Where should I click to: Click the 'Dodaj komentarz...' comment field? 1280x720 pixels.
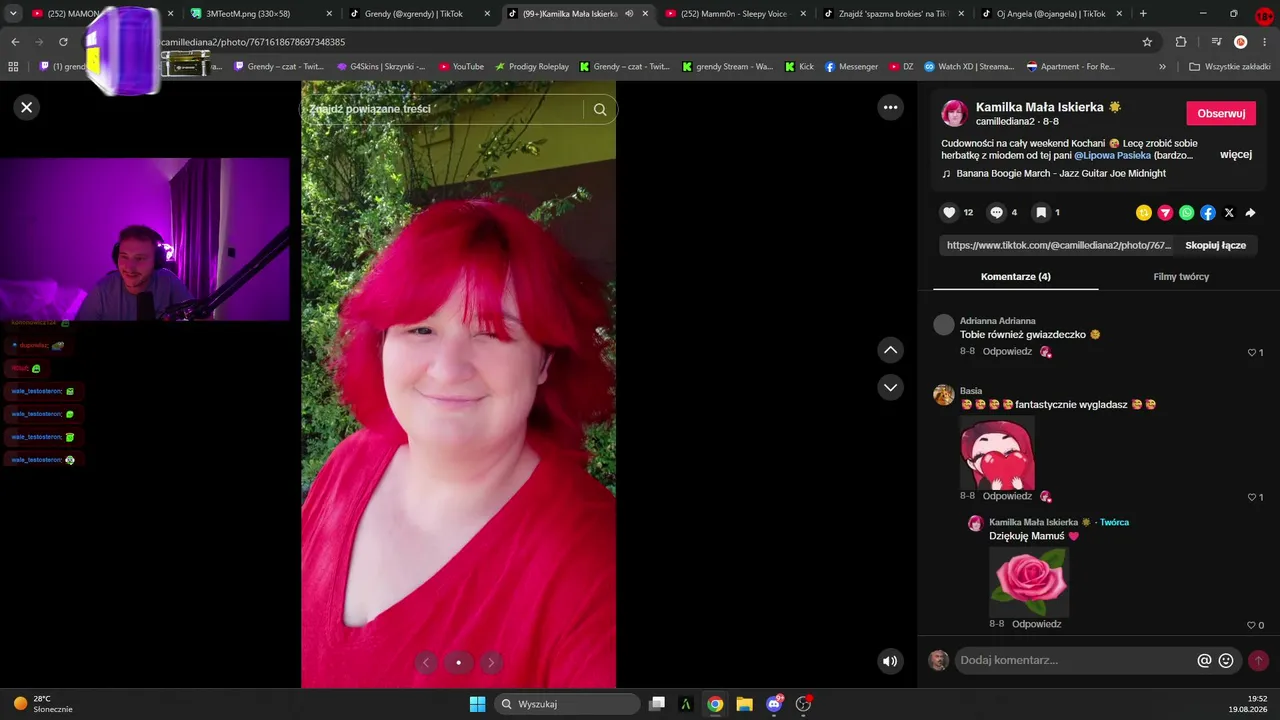[1076, 660]
